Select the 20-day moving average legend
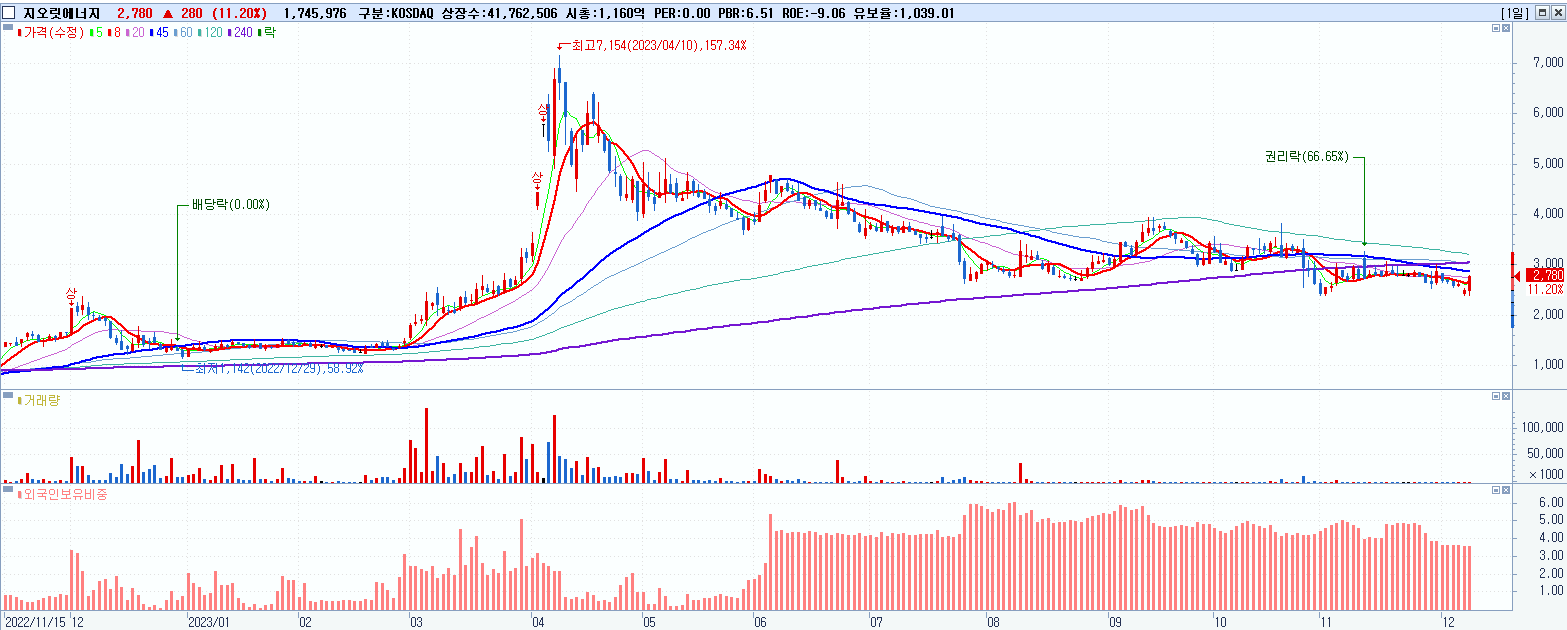 (x=134, y=33)
